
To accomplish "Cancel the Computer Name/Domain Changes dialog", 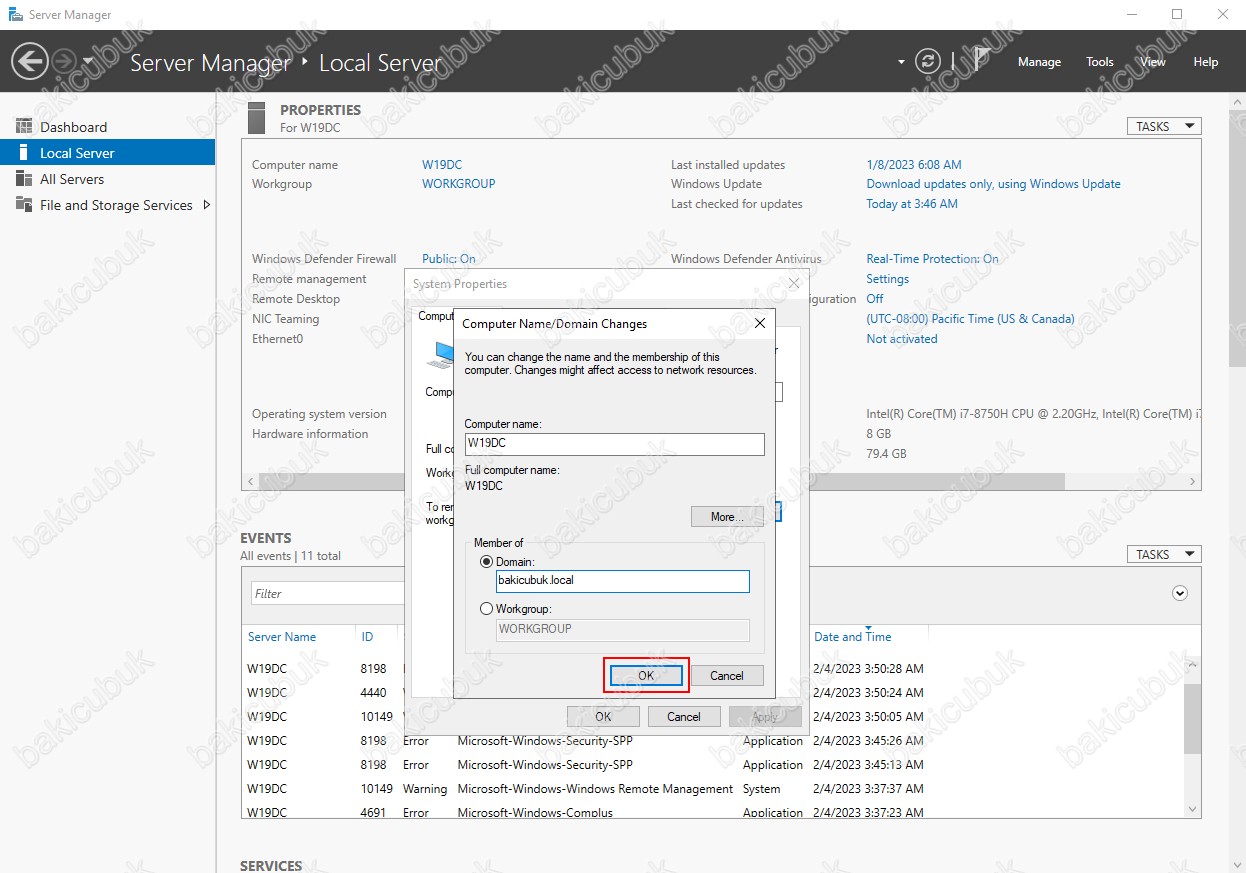I will (727, 675).
